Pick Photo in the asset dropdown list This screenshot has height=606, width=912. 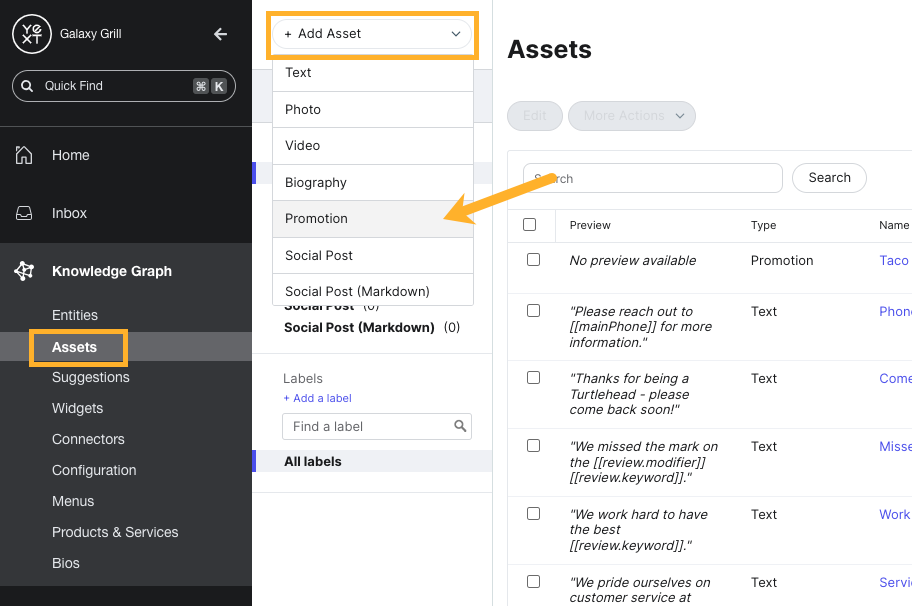point(303,110)
